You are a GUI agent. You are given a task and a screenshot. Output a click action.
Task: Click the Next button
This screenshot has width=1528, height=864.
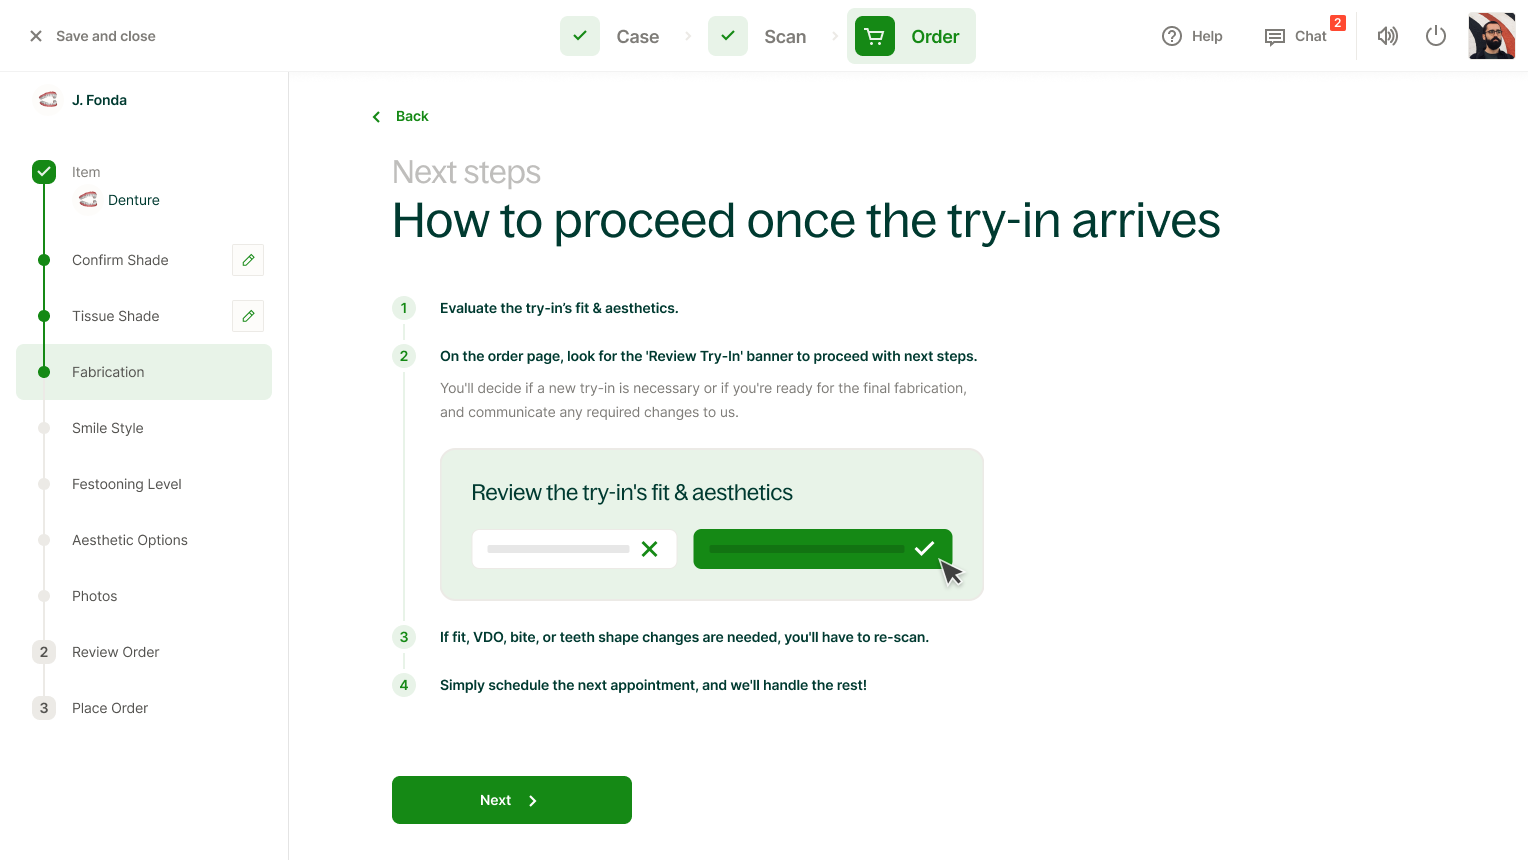(512, 800)
